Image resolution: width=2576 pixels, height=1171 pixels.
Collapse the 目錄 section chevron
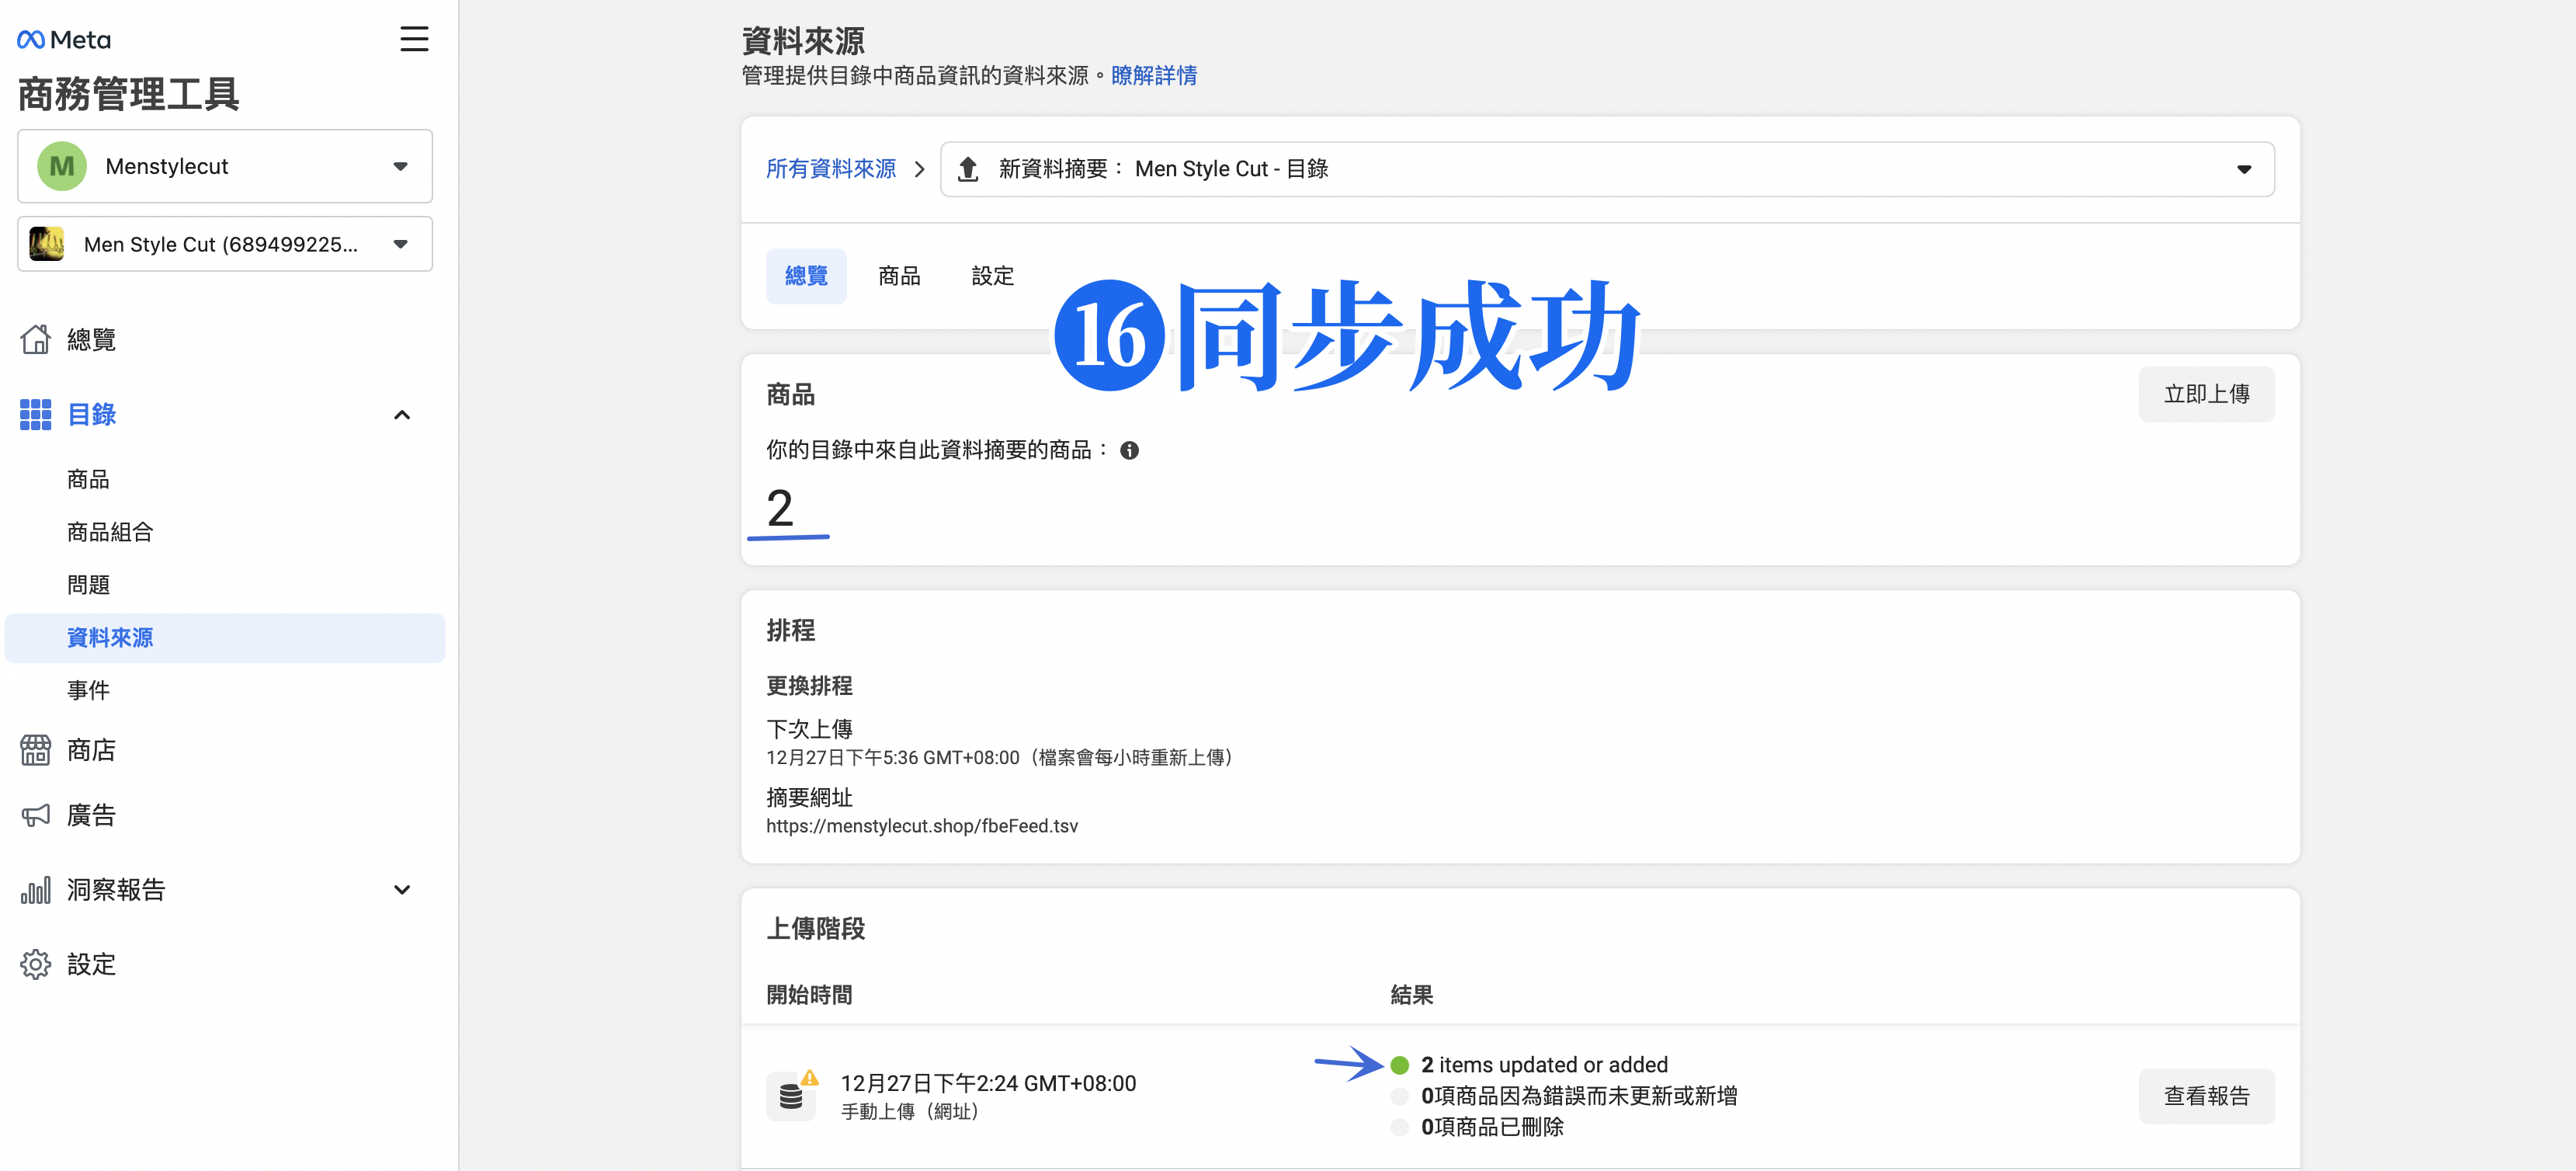[402, 415]
